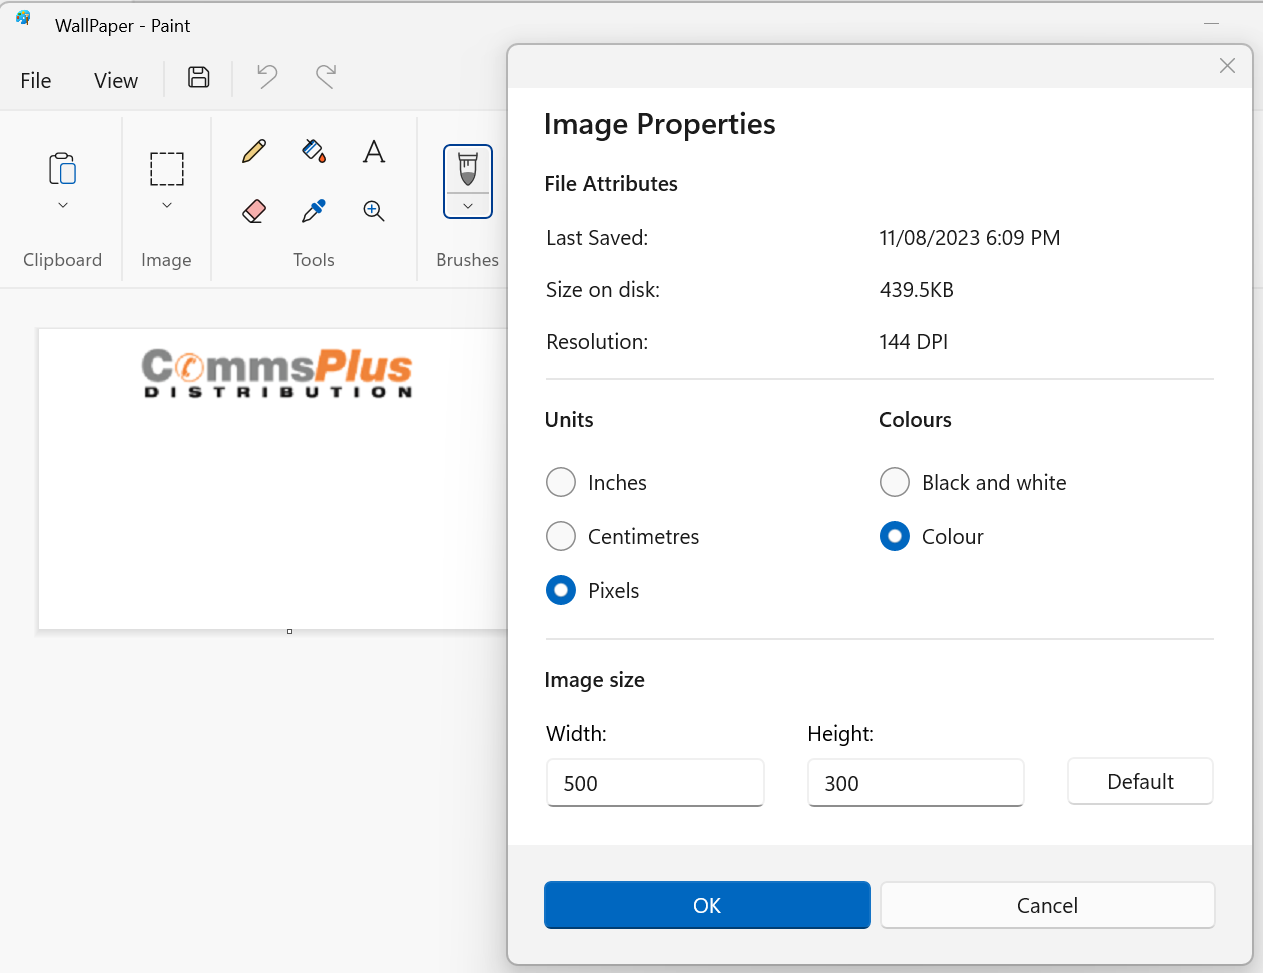Image resolution: width=1263 pixels, height=973 pixels.
Task: Click the Save icon in the toolbar
Action: point(199,77)
